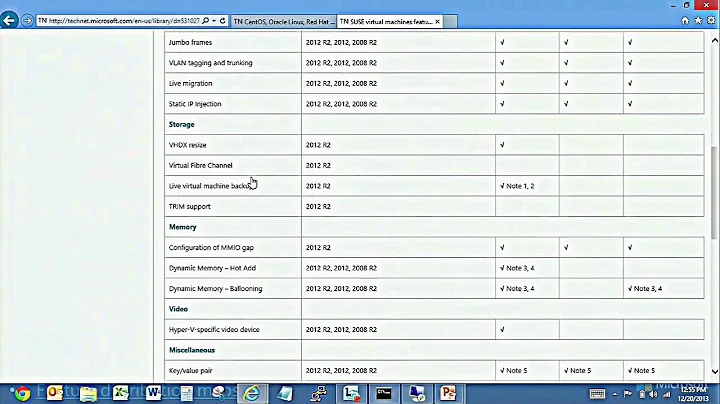Open PowerPoint from the taskbar
This screenshot has height=404, width=720.
(449, 393)
